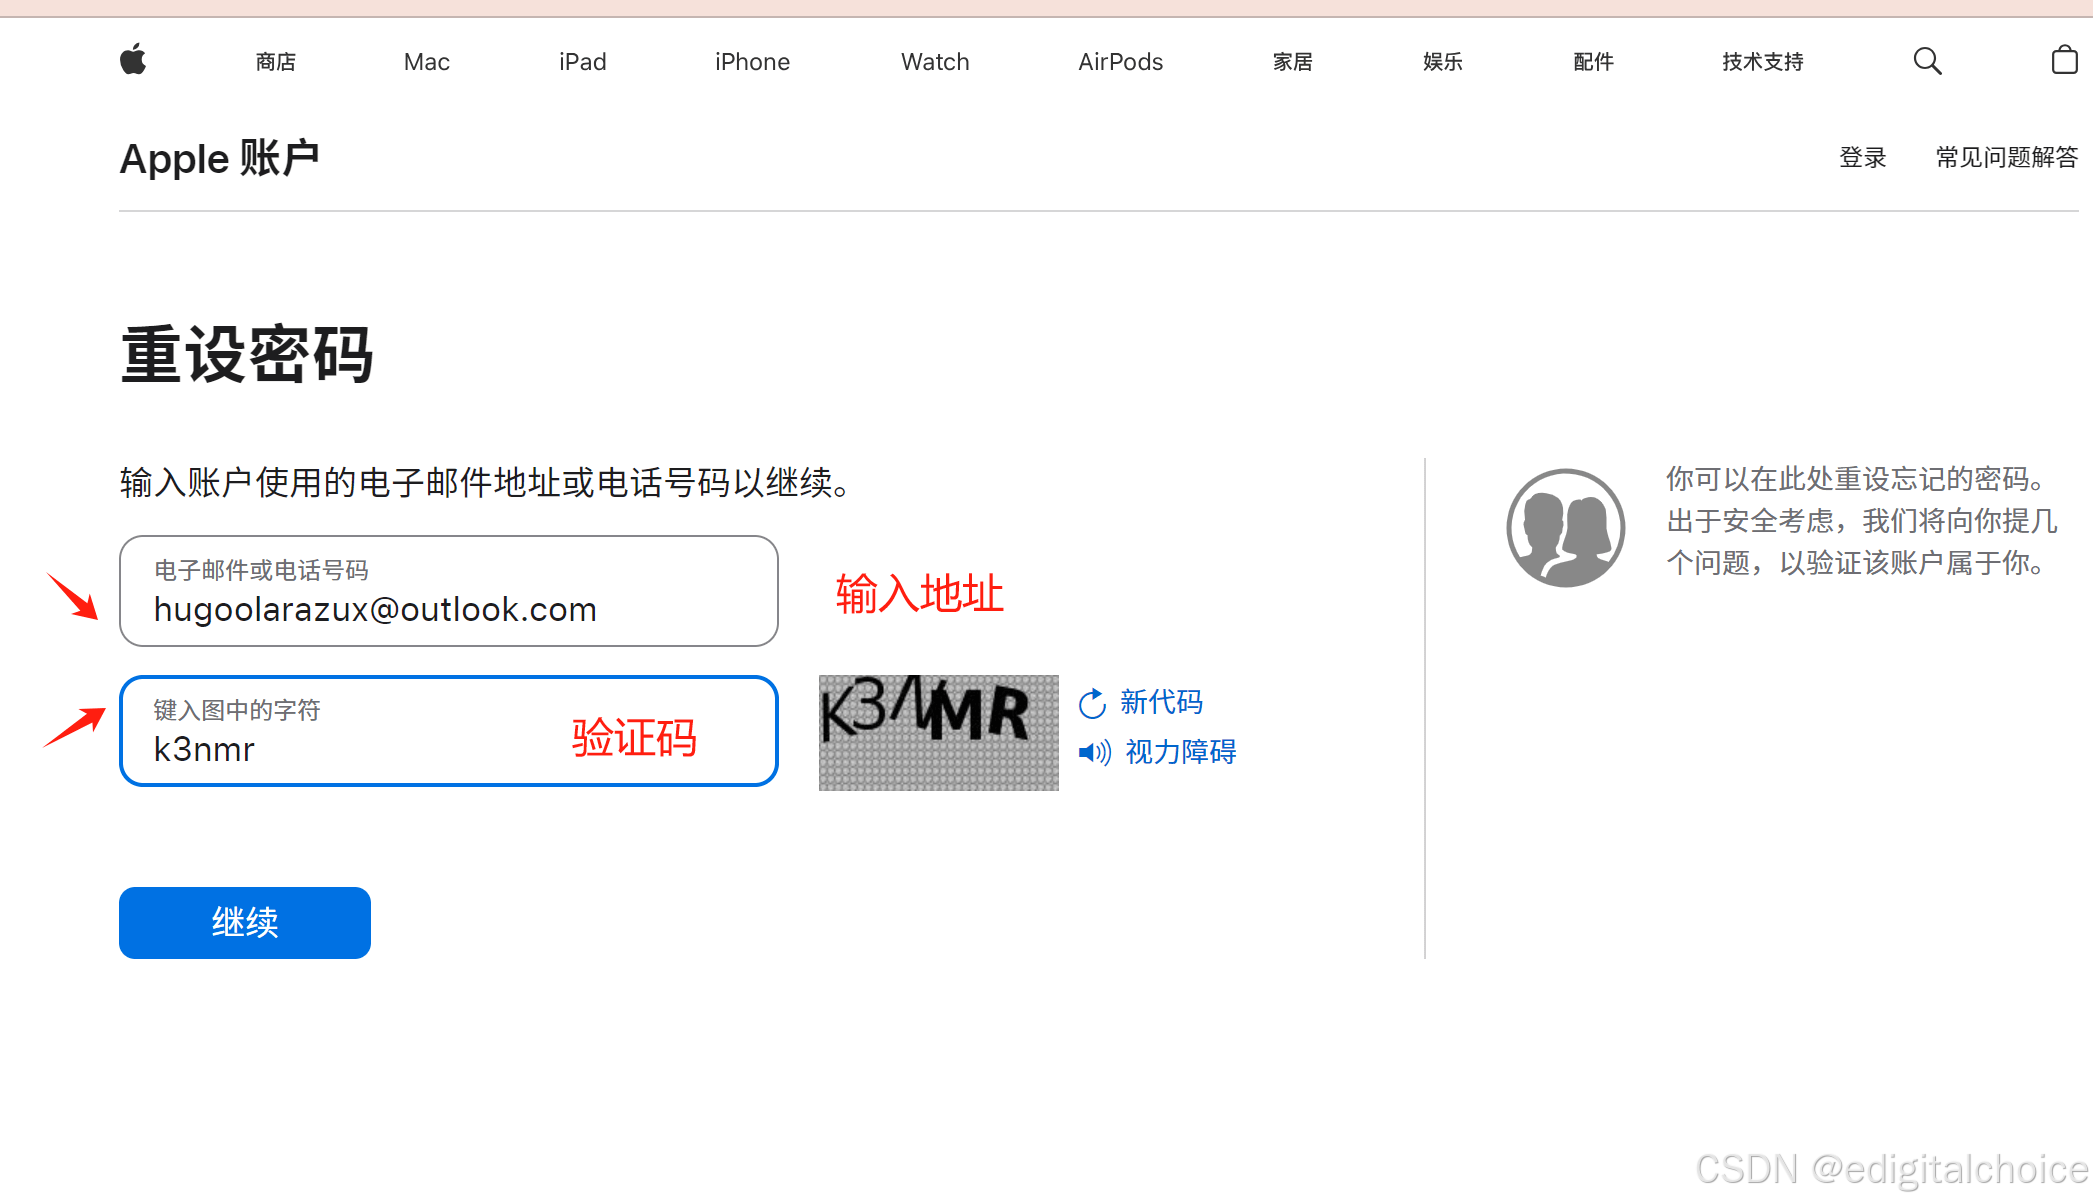Open the 技术支持 menu item
2093x1203 pixels.
pyautogui.click(x=1762, y=62)
